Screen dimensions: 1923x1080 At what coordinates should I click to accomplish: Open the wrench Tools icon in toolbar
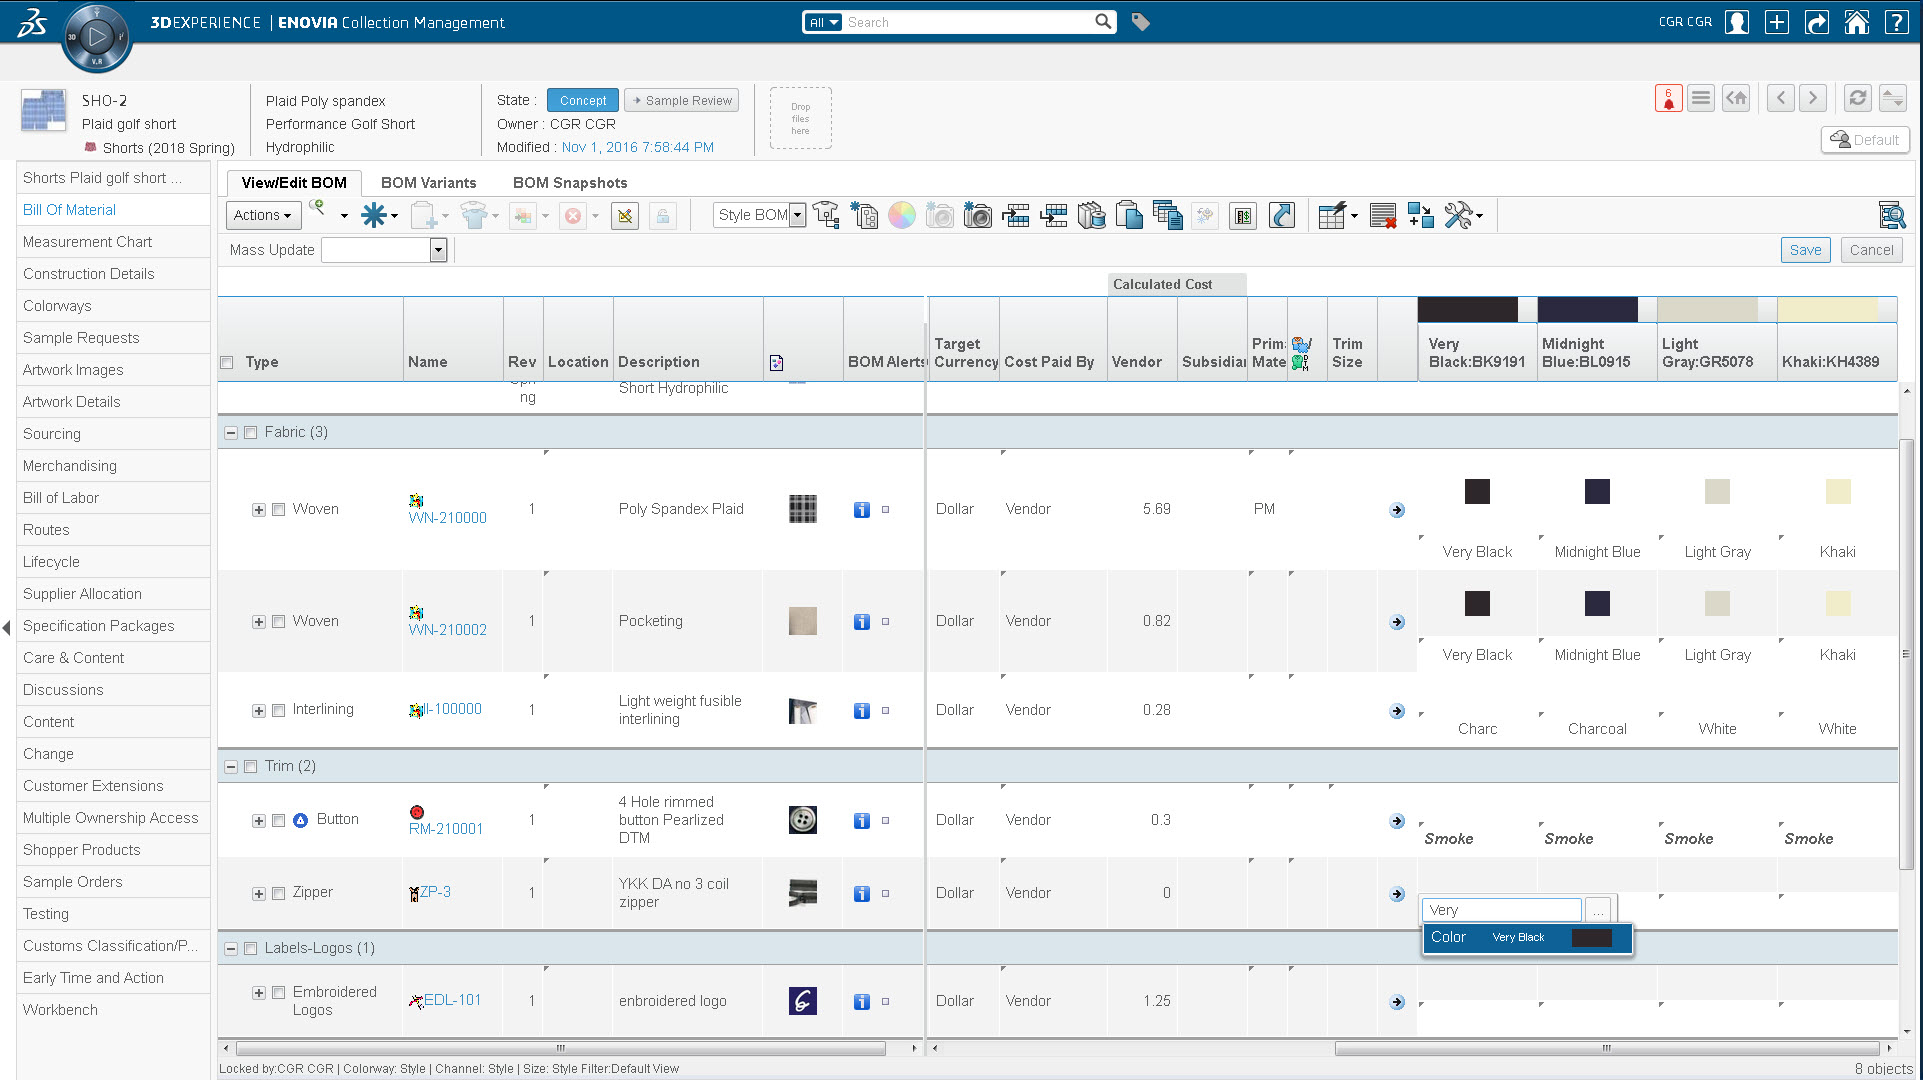(1458, 215)
